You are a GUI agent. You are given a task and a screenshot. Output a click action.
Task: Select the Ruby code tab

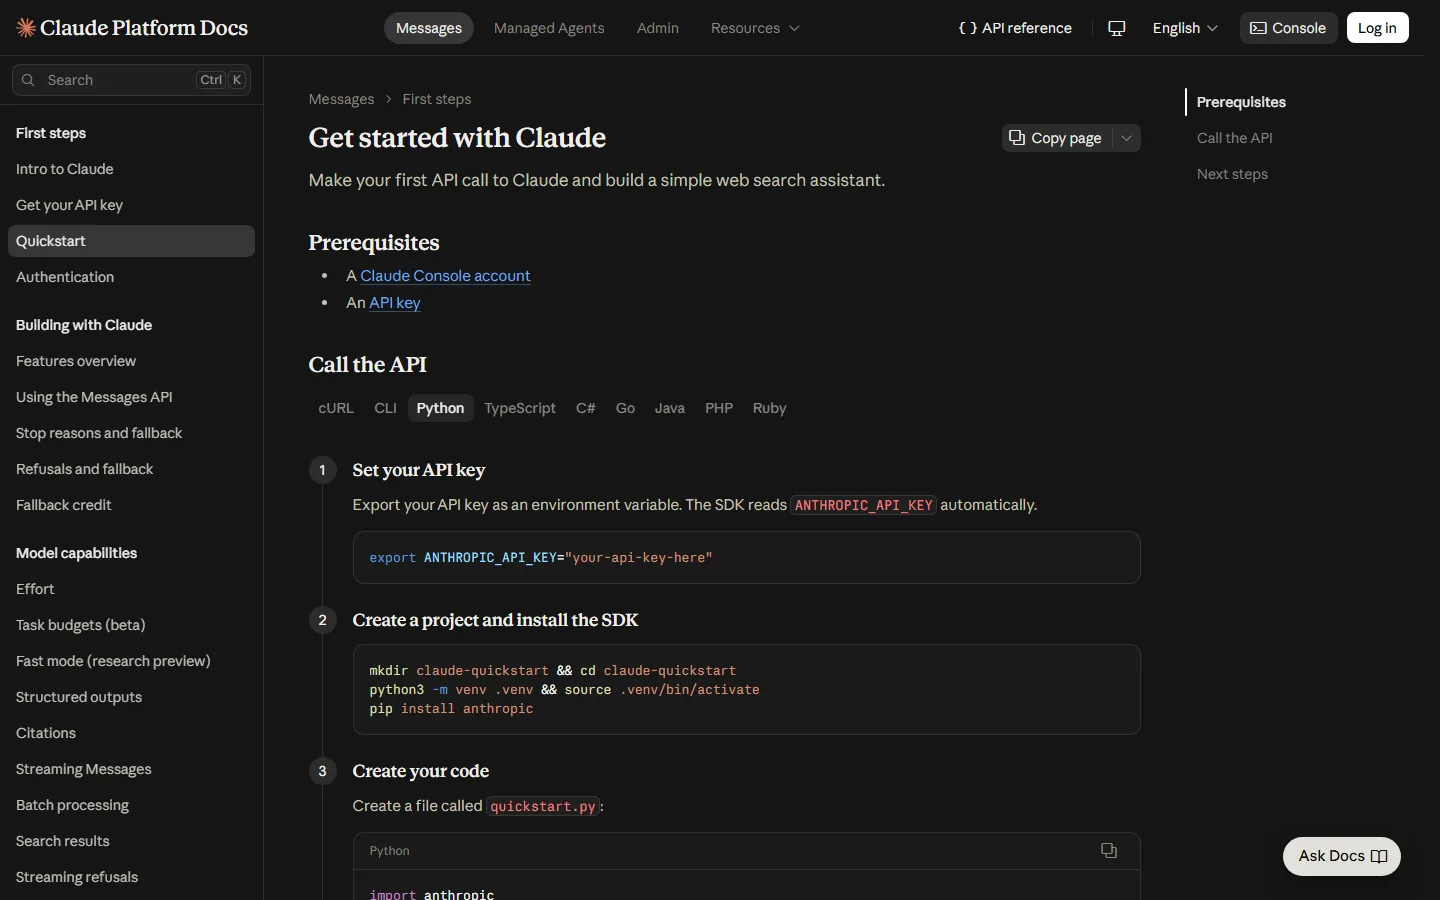click(x=770, y=408)
